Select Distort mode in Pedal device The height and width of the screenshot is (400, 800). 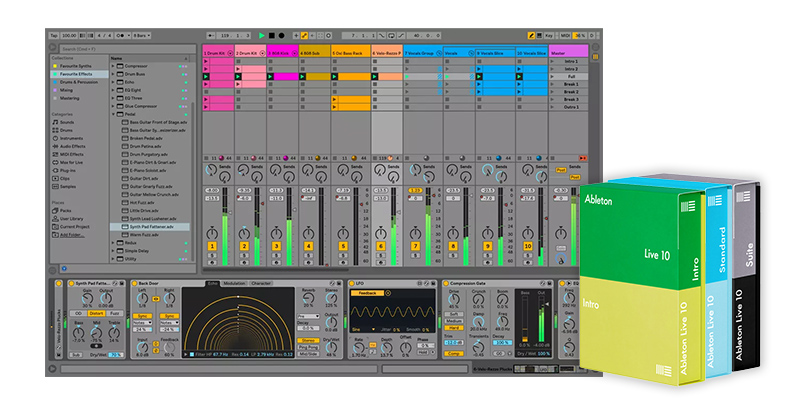94,313
